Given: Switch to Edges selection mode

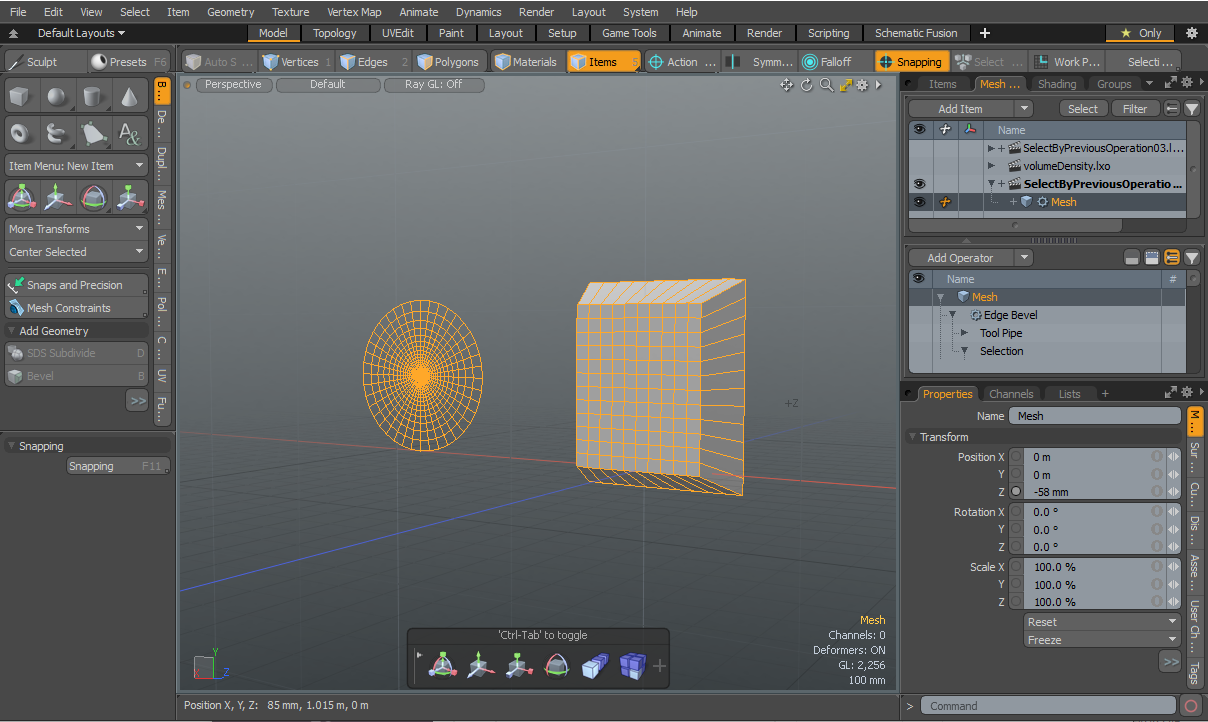Looking at the screenshot, I should click(x=373, y=62).
